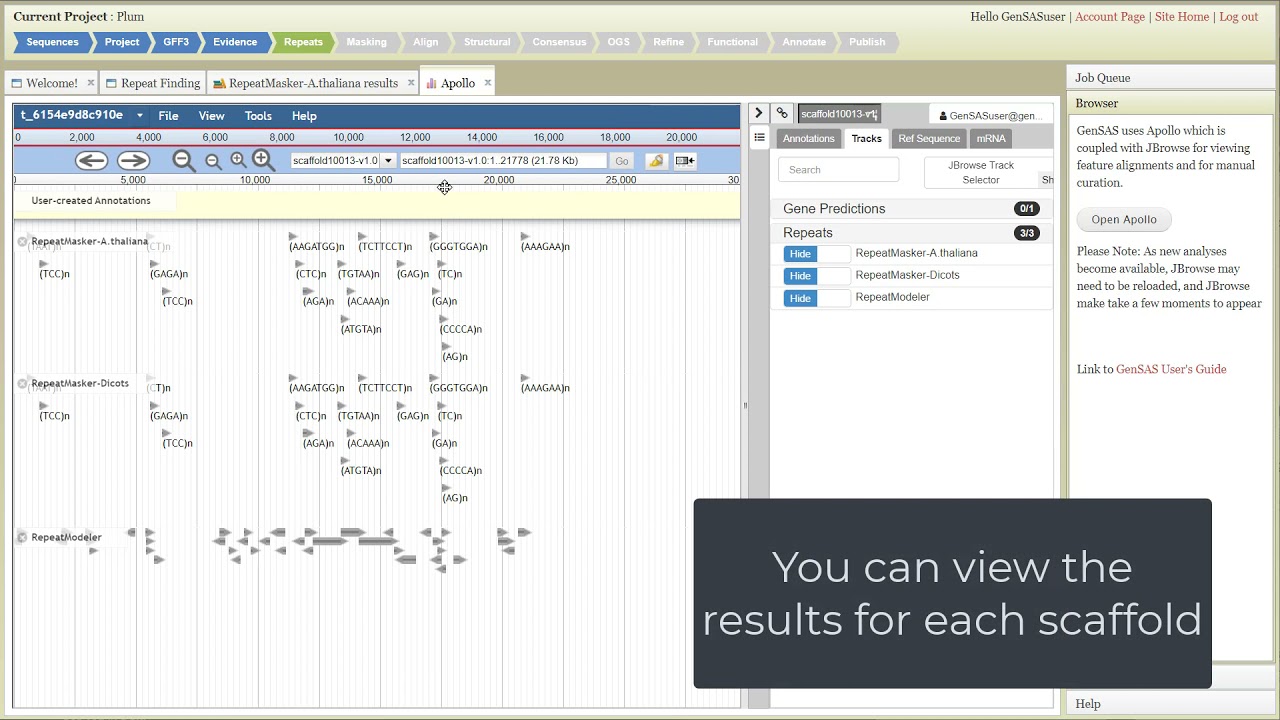Click the JBrowse Track Selector button
Viewport: 1280px width, 720px height.
coord(980,172)
